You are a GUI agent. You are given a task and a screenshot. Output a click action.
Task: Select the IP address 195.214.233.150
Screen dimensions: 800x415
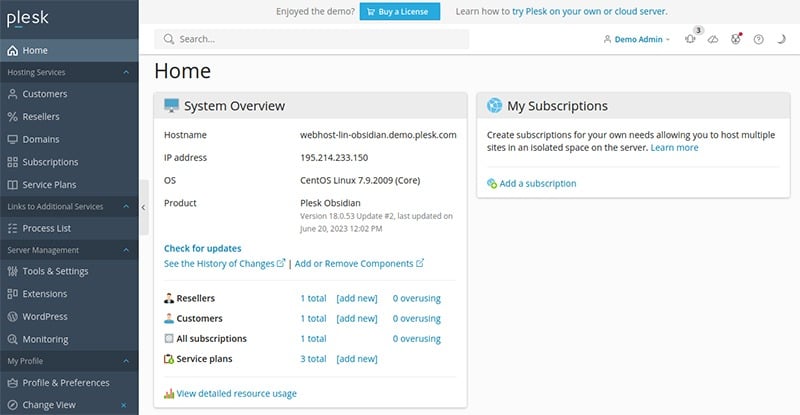(x=334, y=158)
